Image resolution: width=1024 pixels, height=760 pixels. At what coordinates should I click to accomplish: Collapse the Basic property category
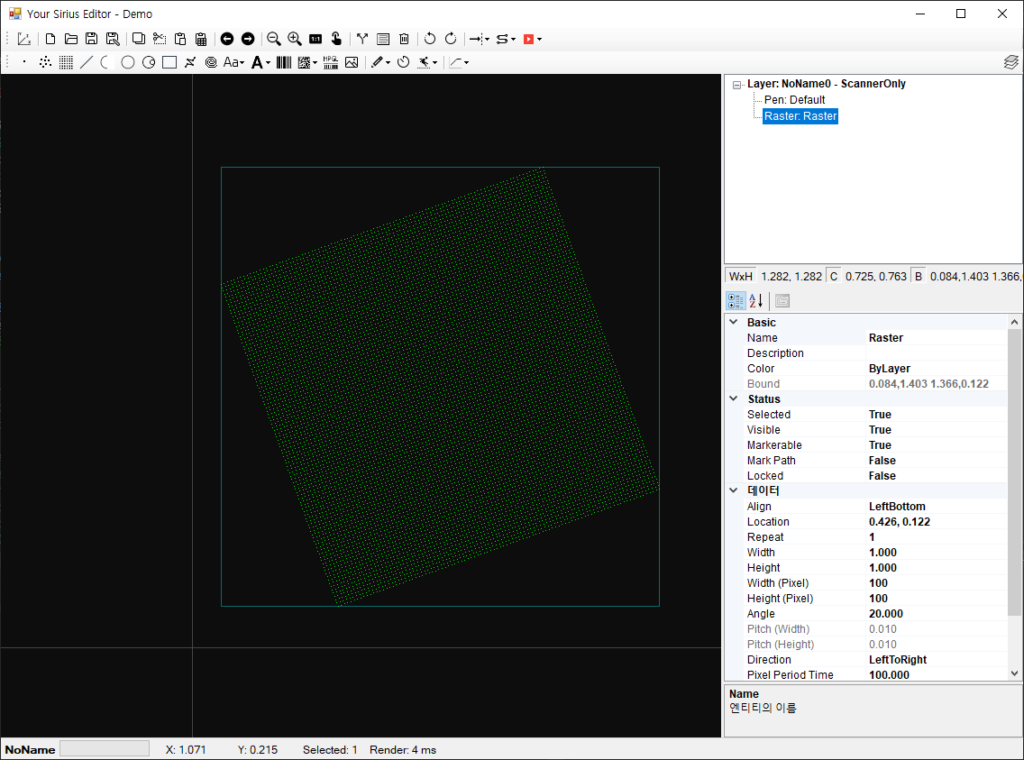pyautogui.click(x=735, y=323)
